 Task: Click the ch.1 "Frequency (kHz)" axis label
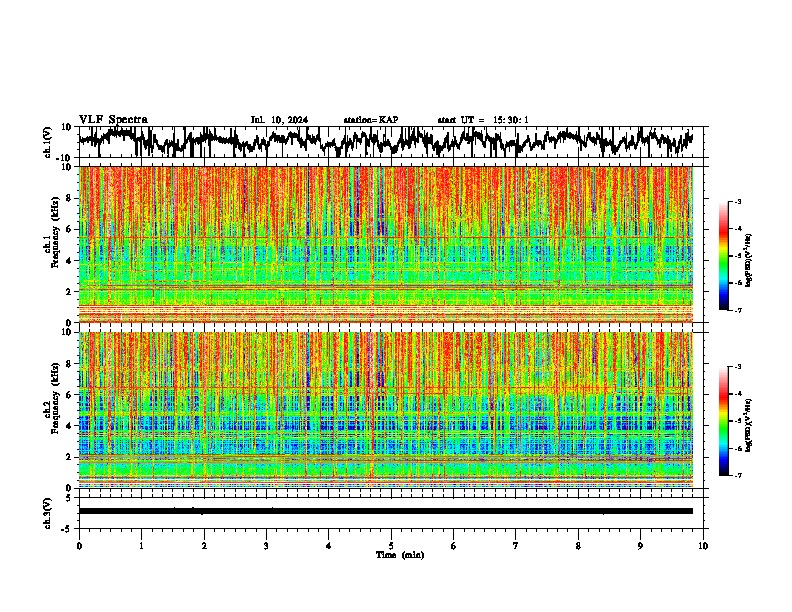(x=55, y=232)
